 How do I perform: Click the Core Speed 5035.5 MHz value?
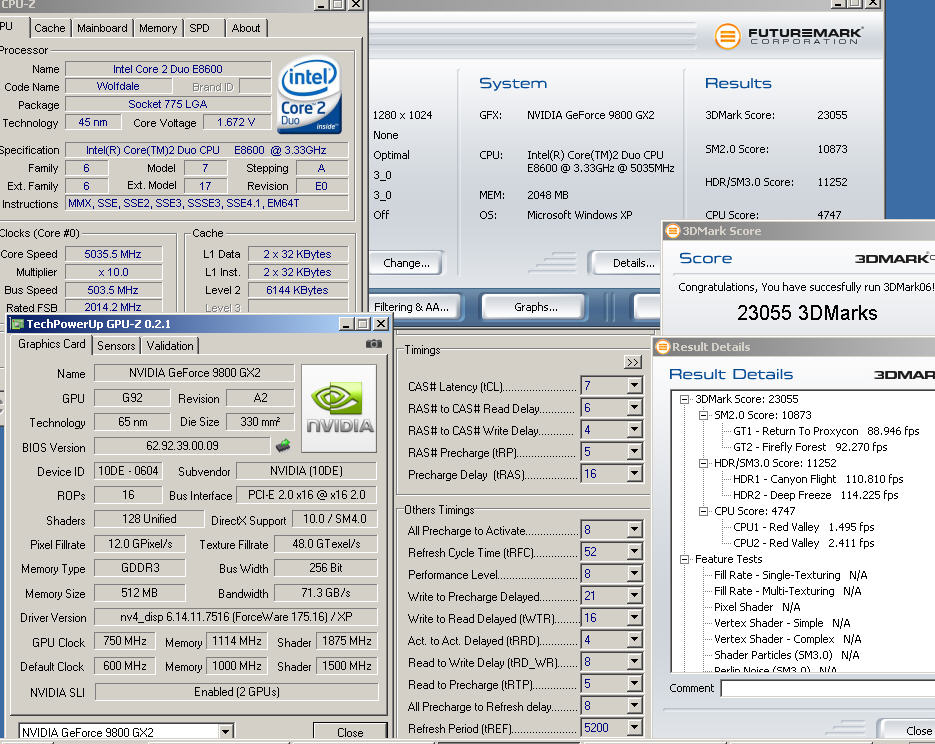[x=113, y=254]
